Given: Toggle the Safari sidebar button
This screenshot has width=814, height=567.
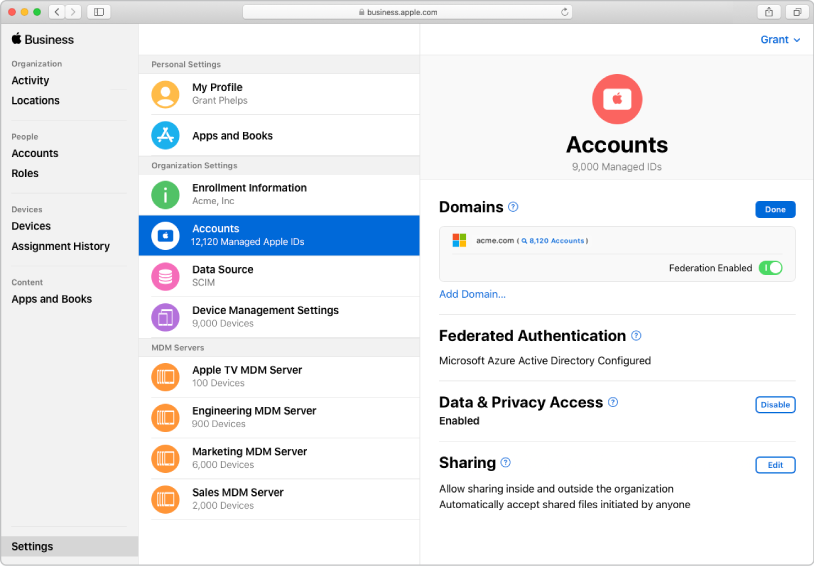Looking at the screenshot, I should click(99, 12).
